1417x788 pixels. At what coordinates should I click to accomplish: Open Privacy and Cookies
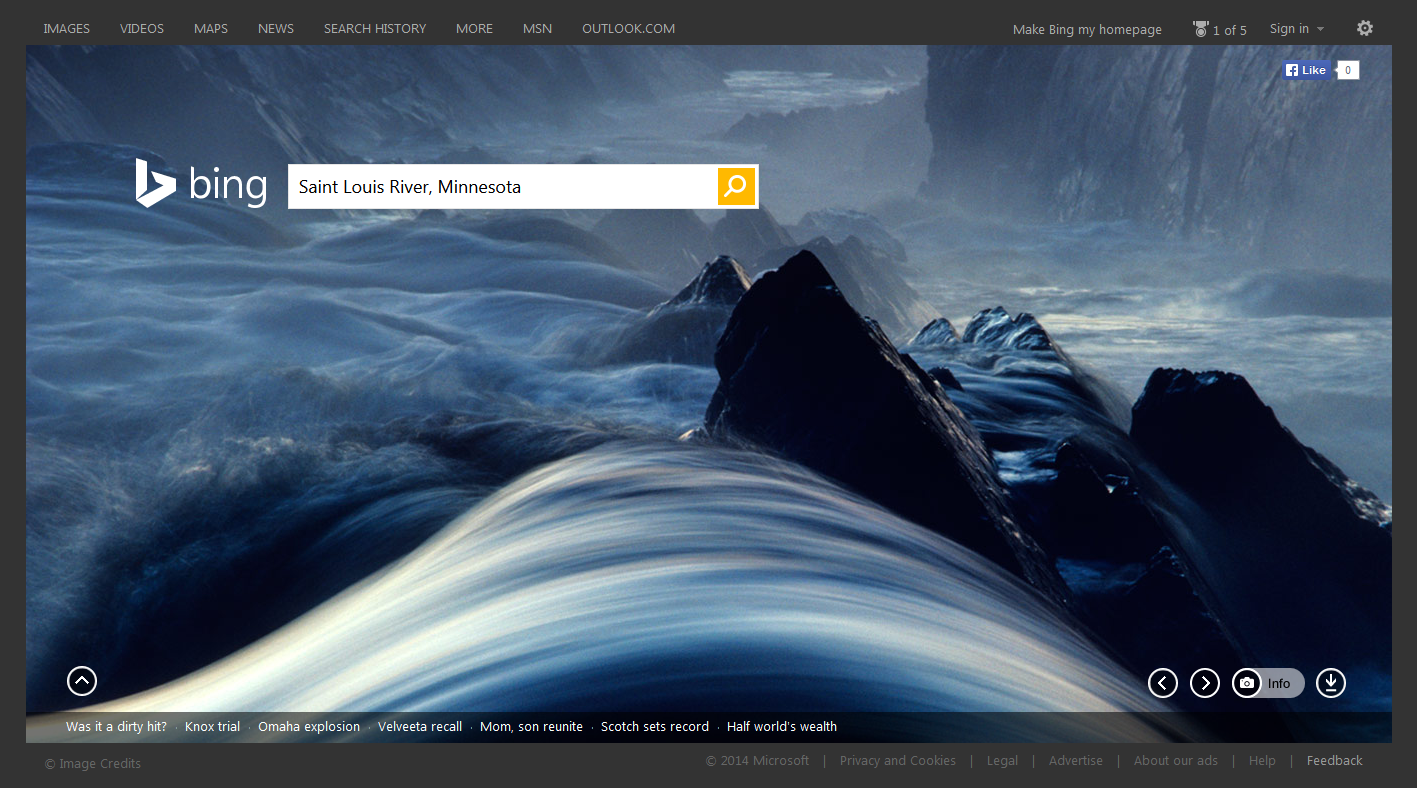coord(898,761)
